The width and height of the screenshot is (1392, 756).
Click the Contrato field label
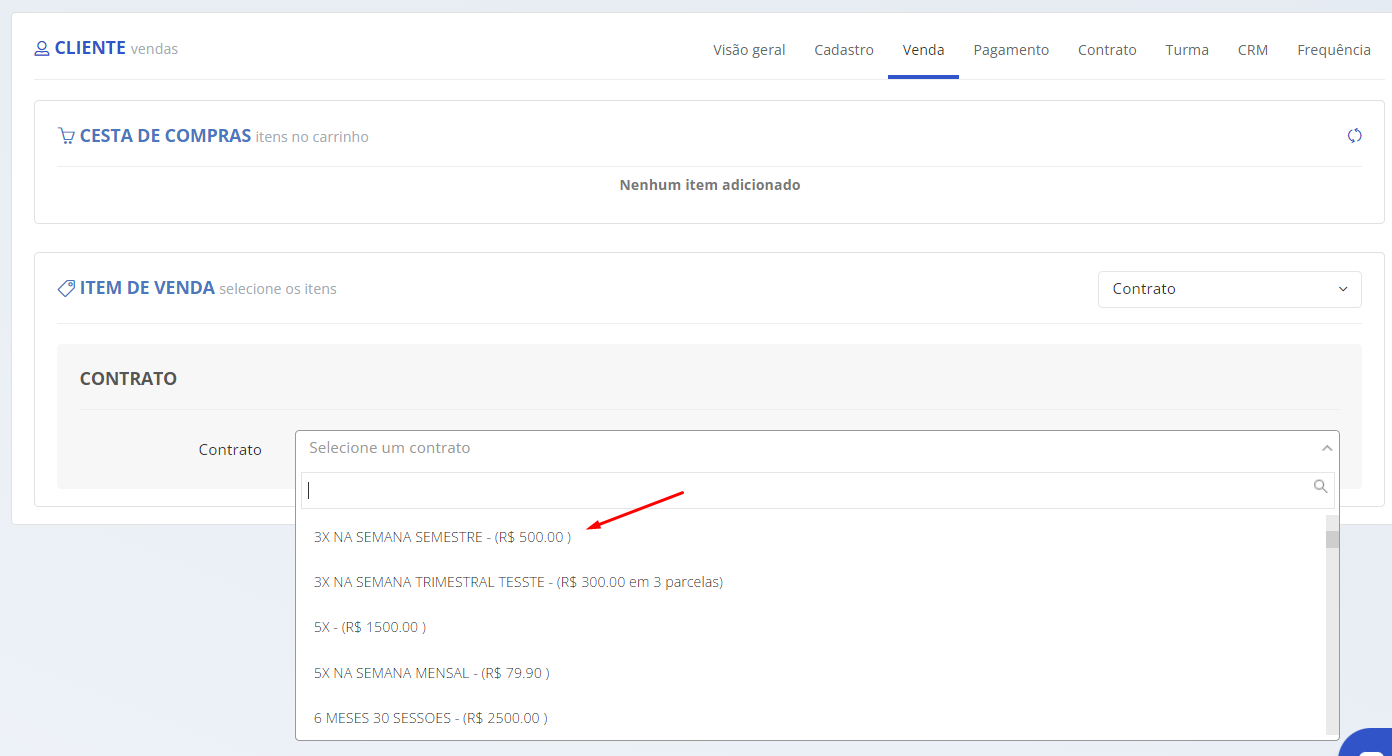coord(230,450)
